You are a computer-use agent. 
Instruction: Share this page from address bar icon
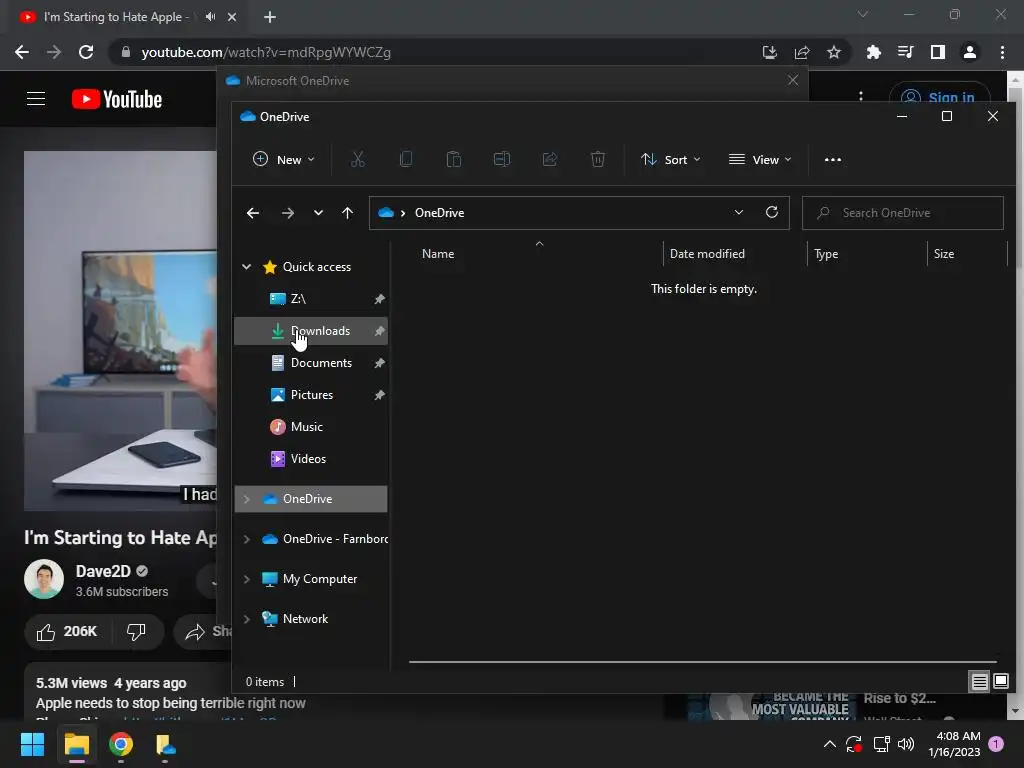802,52
